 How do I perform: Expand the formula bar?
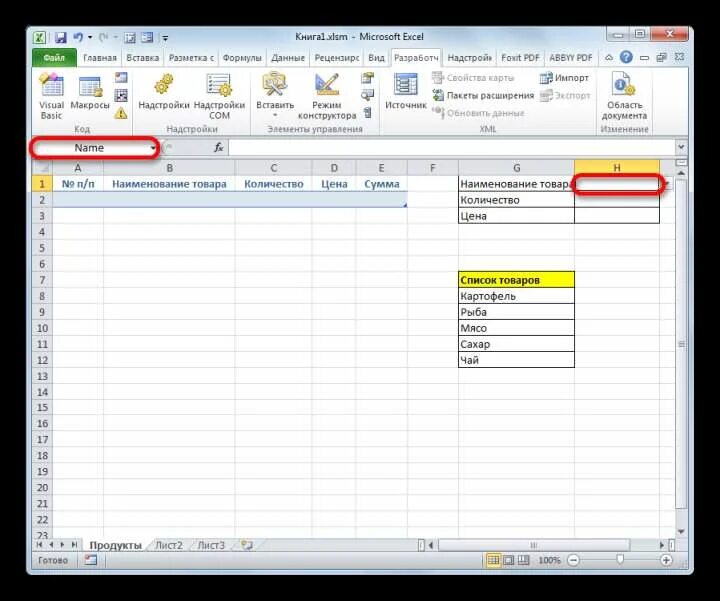(681, 147)
